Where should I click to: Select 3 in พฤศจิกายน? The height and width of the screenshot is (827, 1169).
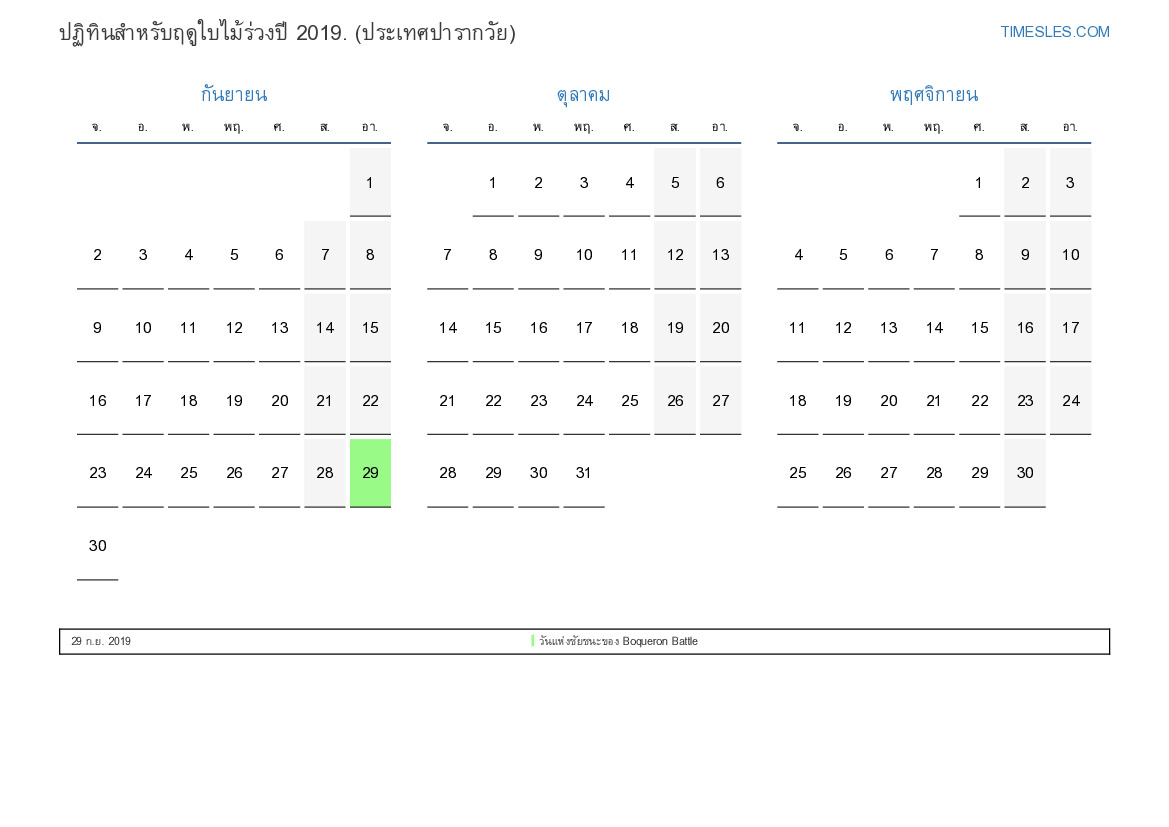(1070, 183)
